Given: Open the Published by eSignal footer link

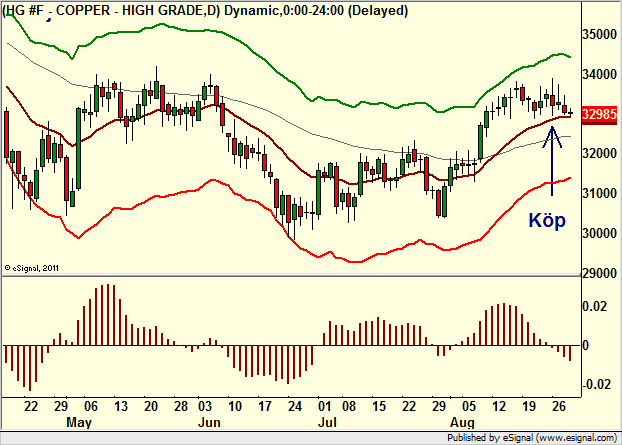Looking at the screenshot, I should [532, 438].
